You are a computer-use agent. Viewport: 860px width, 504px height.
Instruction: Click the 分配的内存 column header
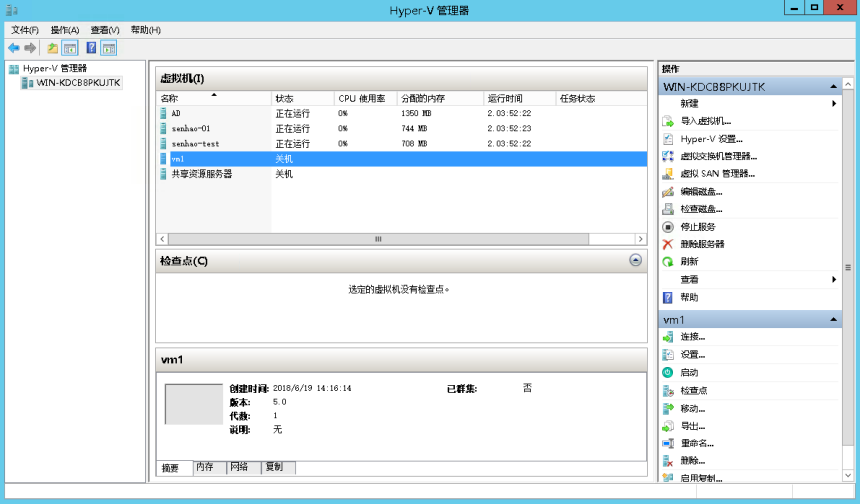tap(440, 99)
